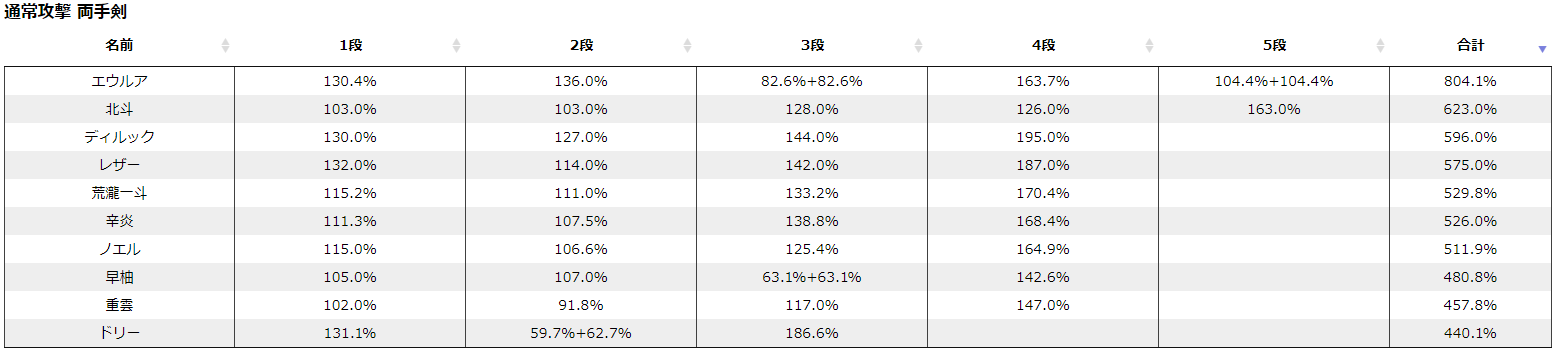Click the sort arrows beside 4段
The image size is (1568, 364).
[1149, 46]
